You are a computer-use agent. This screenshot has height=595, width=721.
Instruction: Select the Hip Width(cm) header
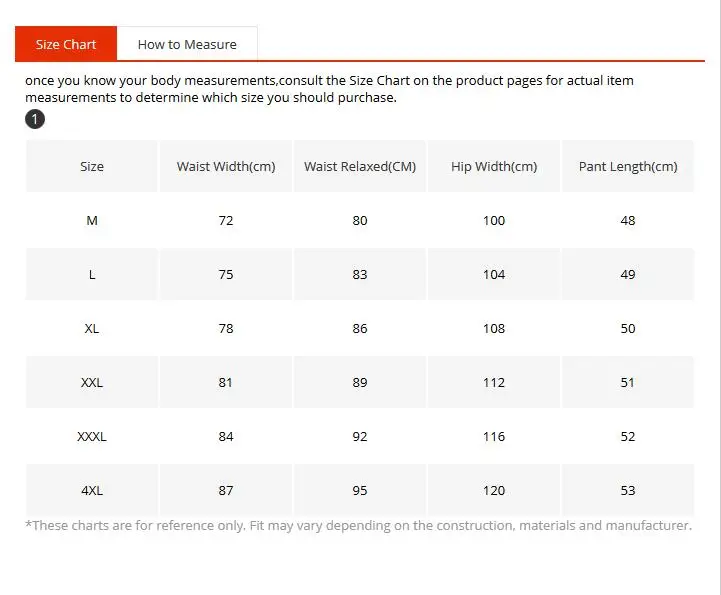coord(494,167)
